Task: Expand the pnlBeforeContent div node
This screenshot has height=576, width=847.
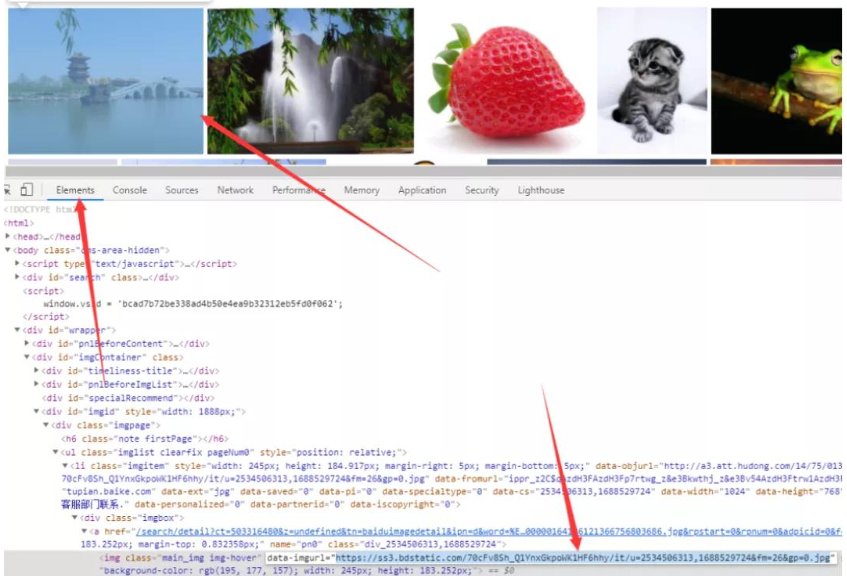Action: click(26, 343)
